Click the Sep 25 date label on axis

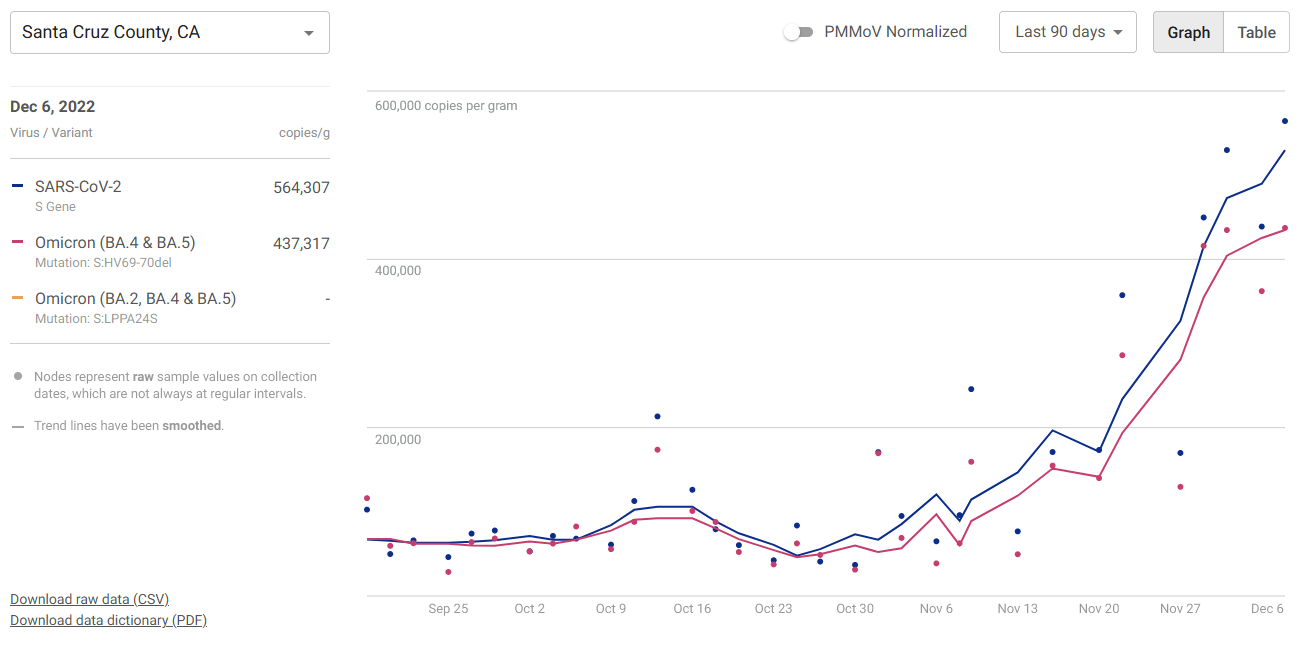click(x=448, y=608)
